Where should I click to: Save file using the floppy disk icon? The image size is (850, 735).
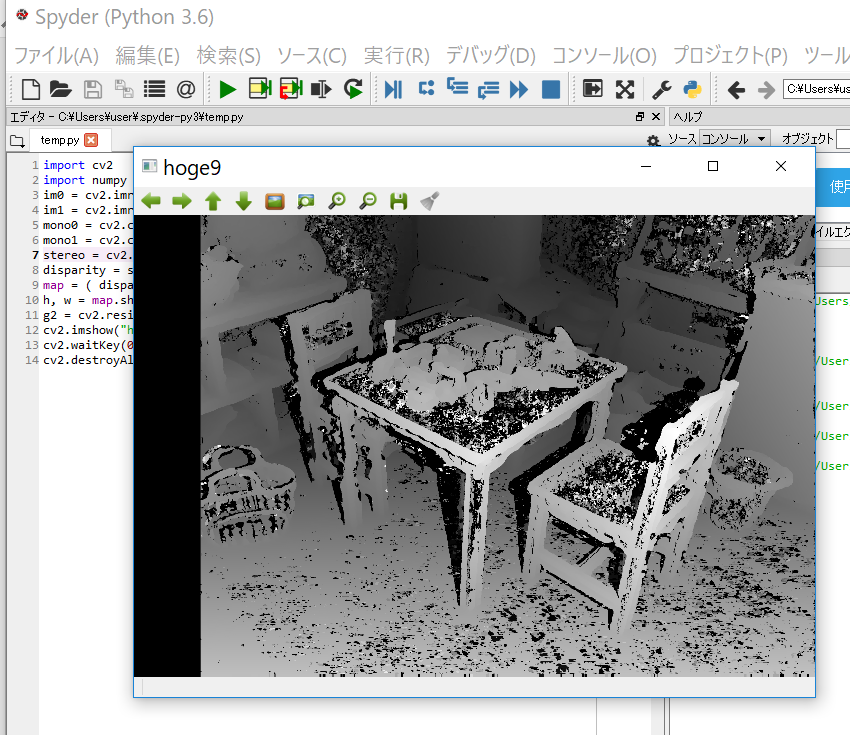(93, 89)
